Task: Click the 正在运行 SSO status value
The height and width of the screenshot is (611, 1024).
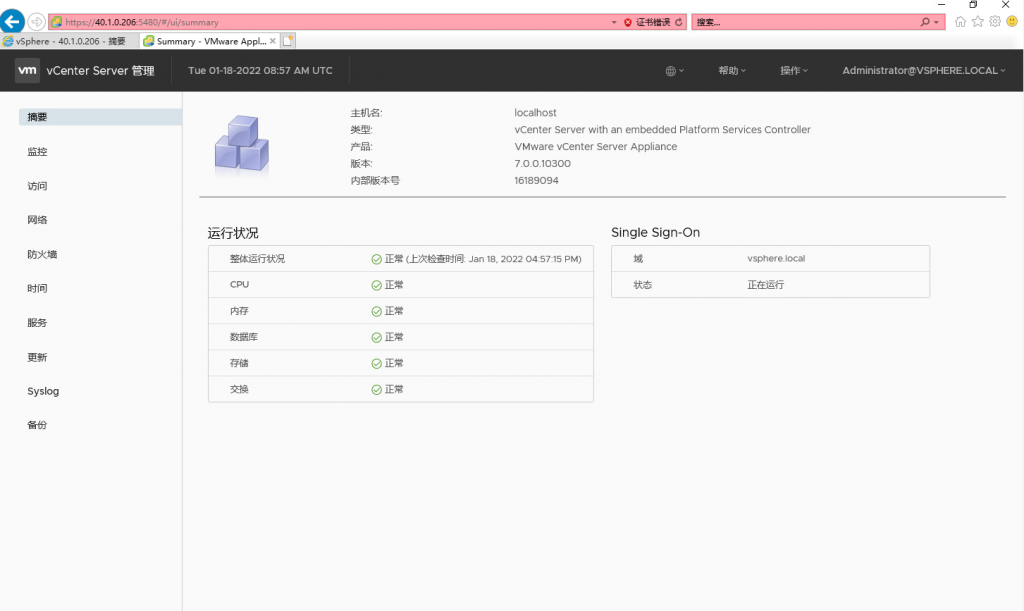Action: coord(765,285)
